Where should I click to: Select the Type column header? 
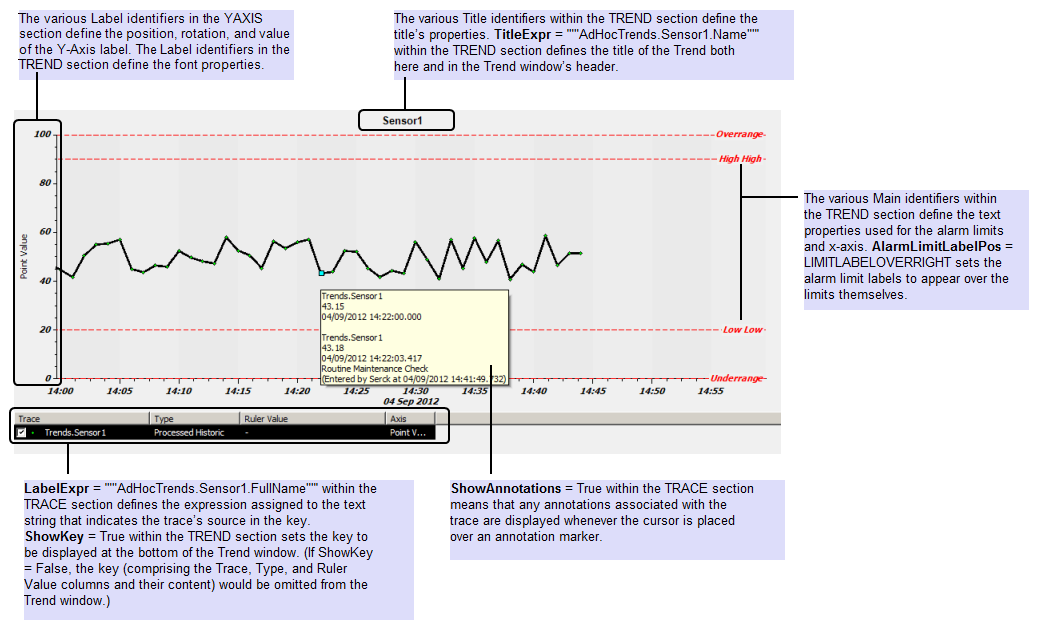tap(160, 418)
